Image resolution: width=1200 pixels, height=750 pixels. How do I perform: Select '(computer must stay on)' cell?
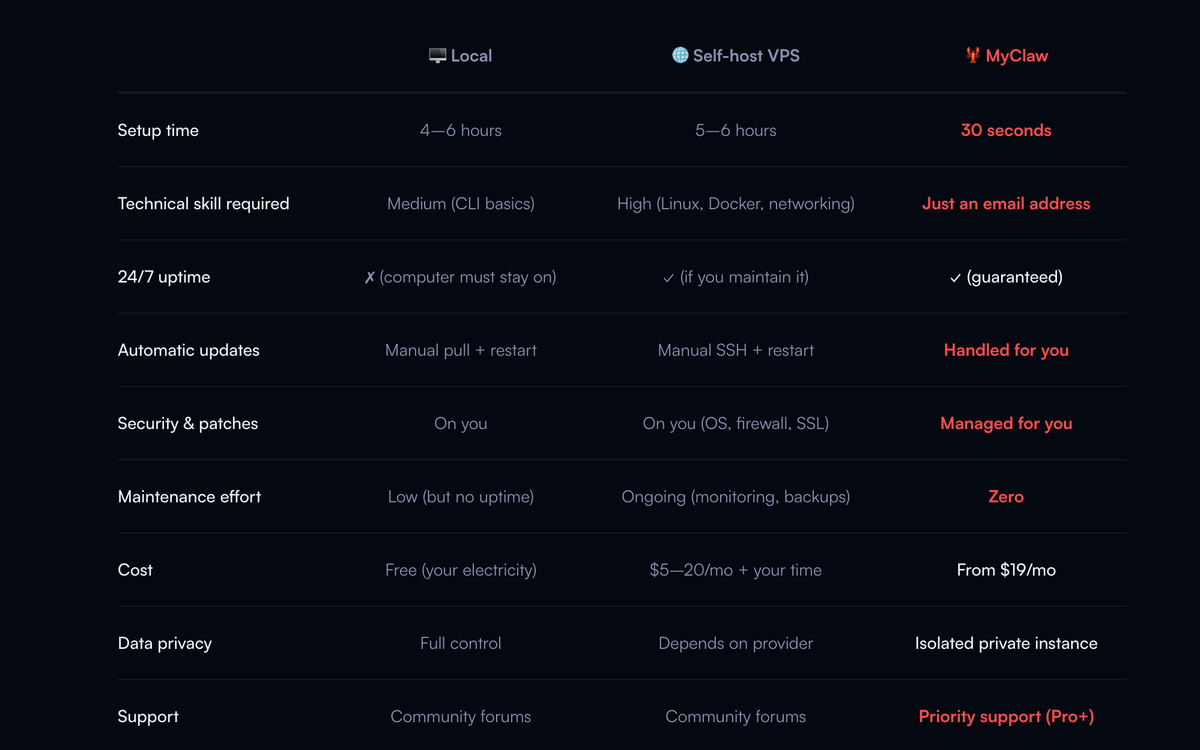461,277
